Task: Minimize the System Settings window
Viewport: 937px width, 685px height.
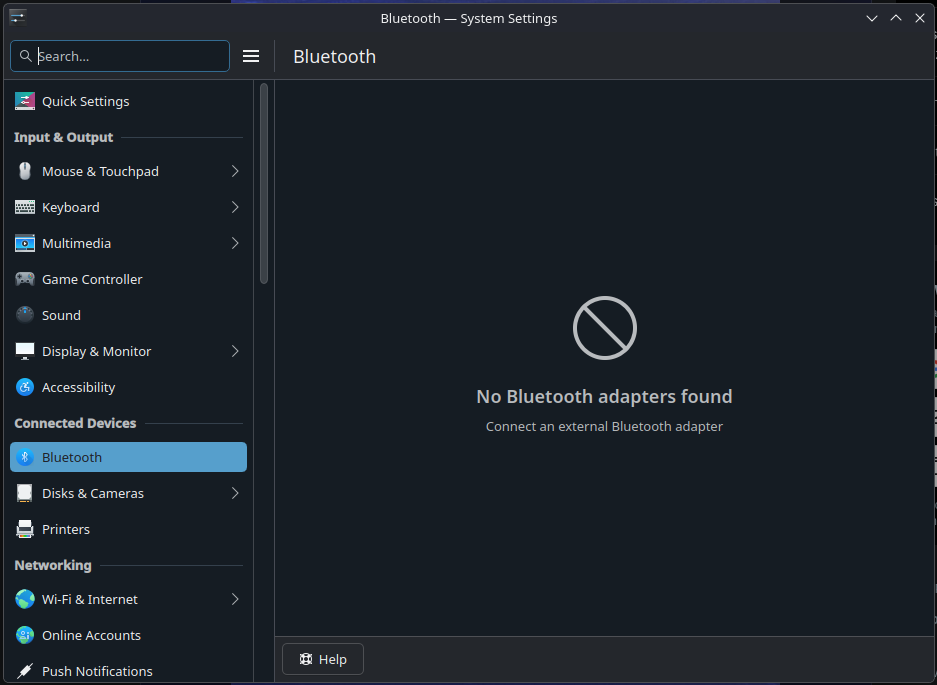Action: tap(872, 18)
